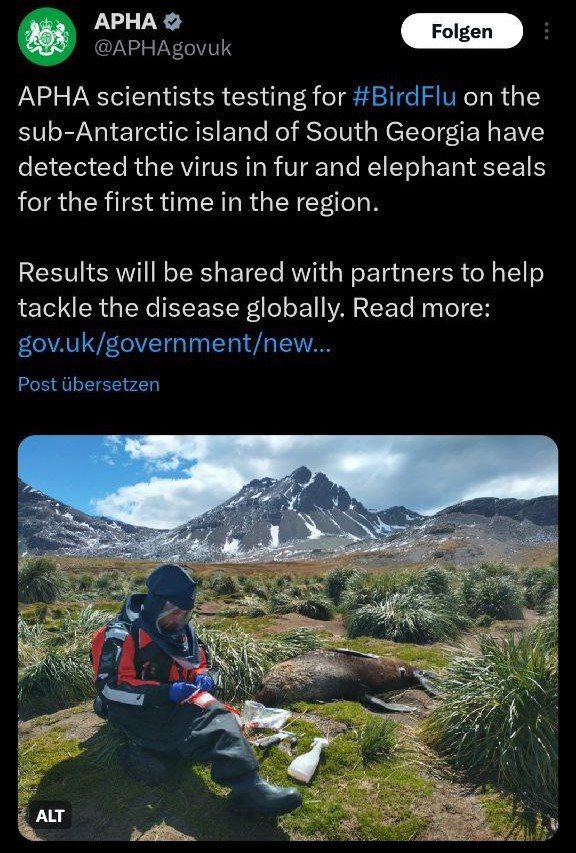Click the scientist's blue gloves in photo
Viewport: 576px width, 853px height.
(x=190, y=688)
